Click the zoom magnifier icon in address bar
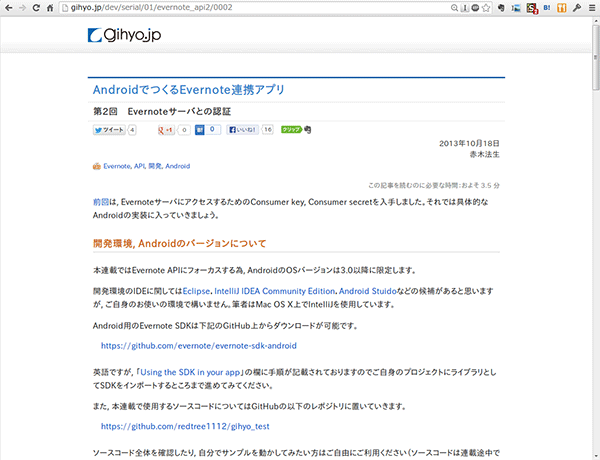Image resolution: width=600 pixels, height=460 pixels. click(x=454, y=8)
